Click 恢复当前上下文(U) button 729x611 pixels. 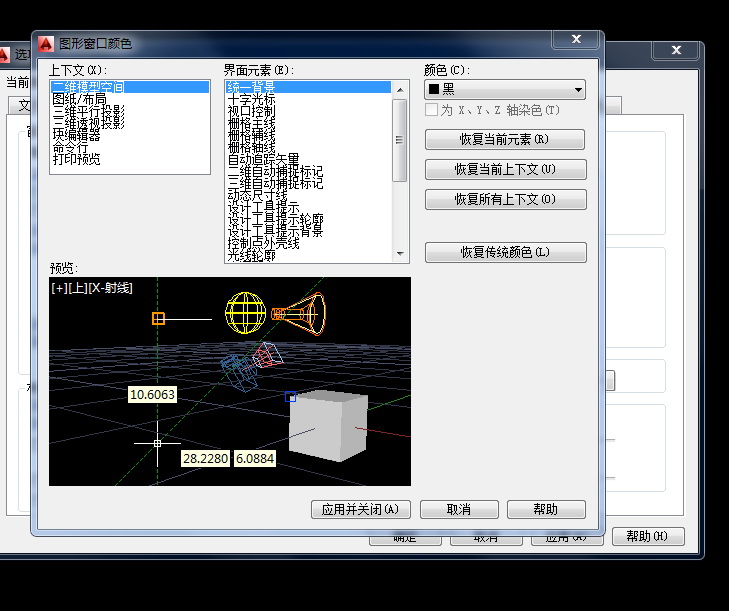click(x=505, y=169)
